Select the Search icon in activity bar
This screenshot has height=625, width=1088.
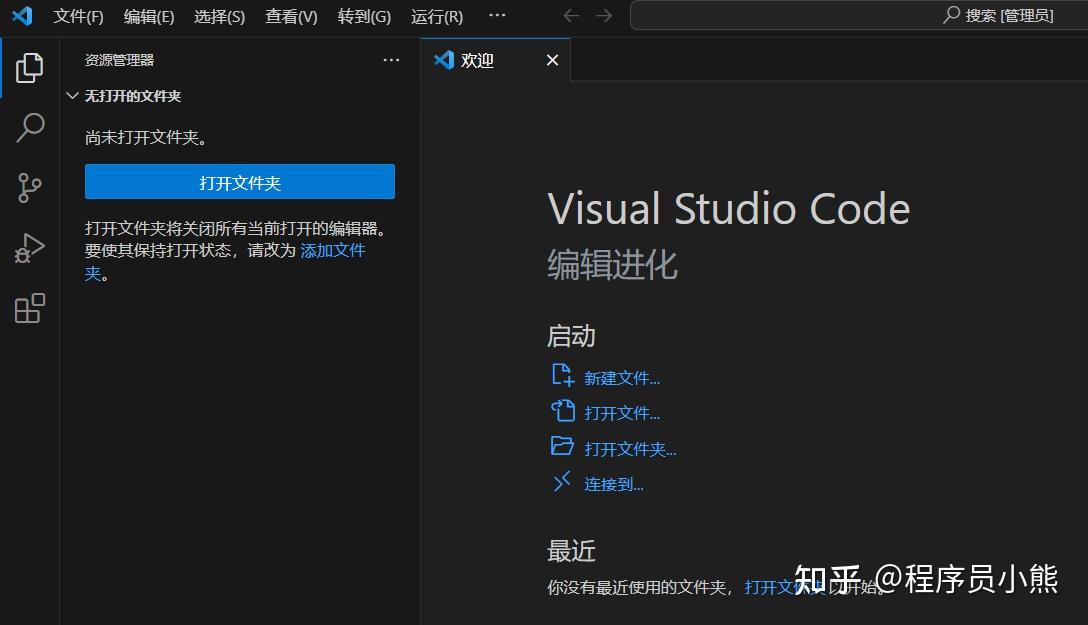tap(29, 128)
